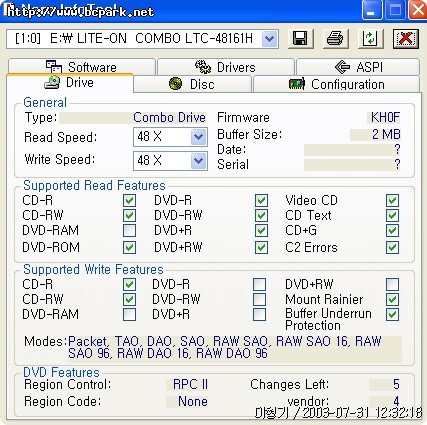This screenshot has height=425, width=427.
Task: Toggle CD-R write feature checkbox
Action: coord(129,284)
